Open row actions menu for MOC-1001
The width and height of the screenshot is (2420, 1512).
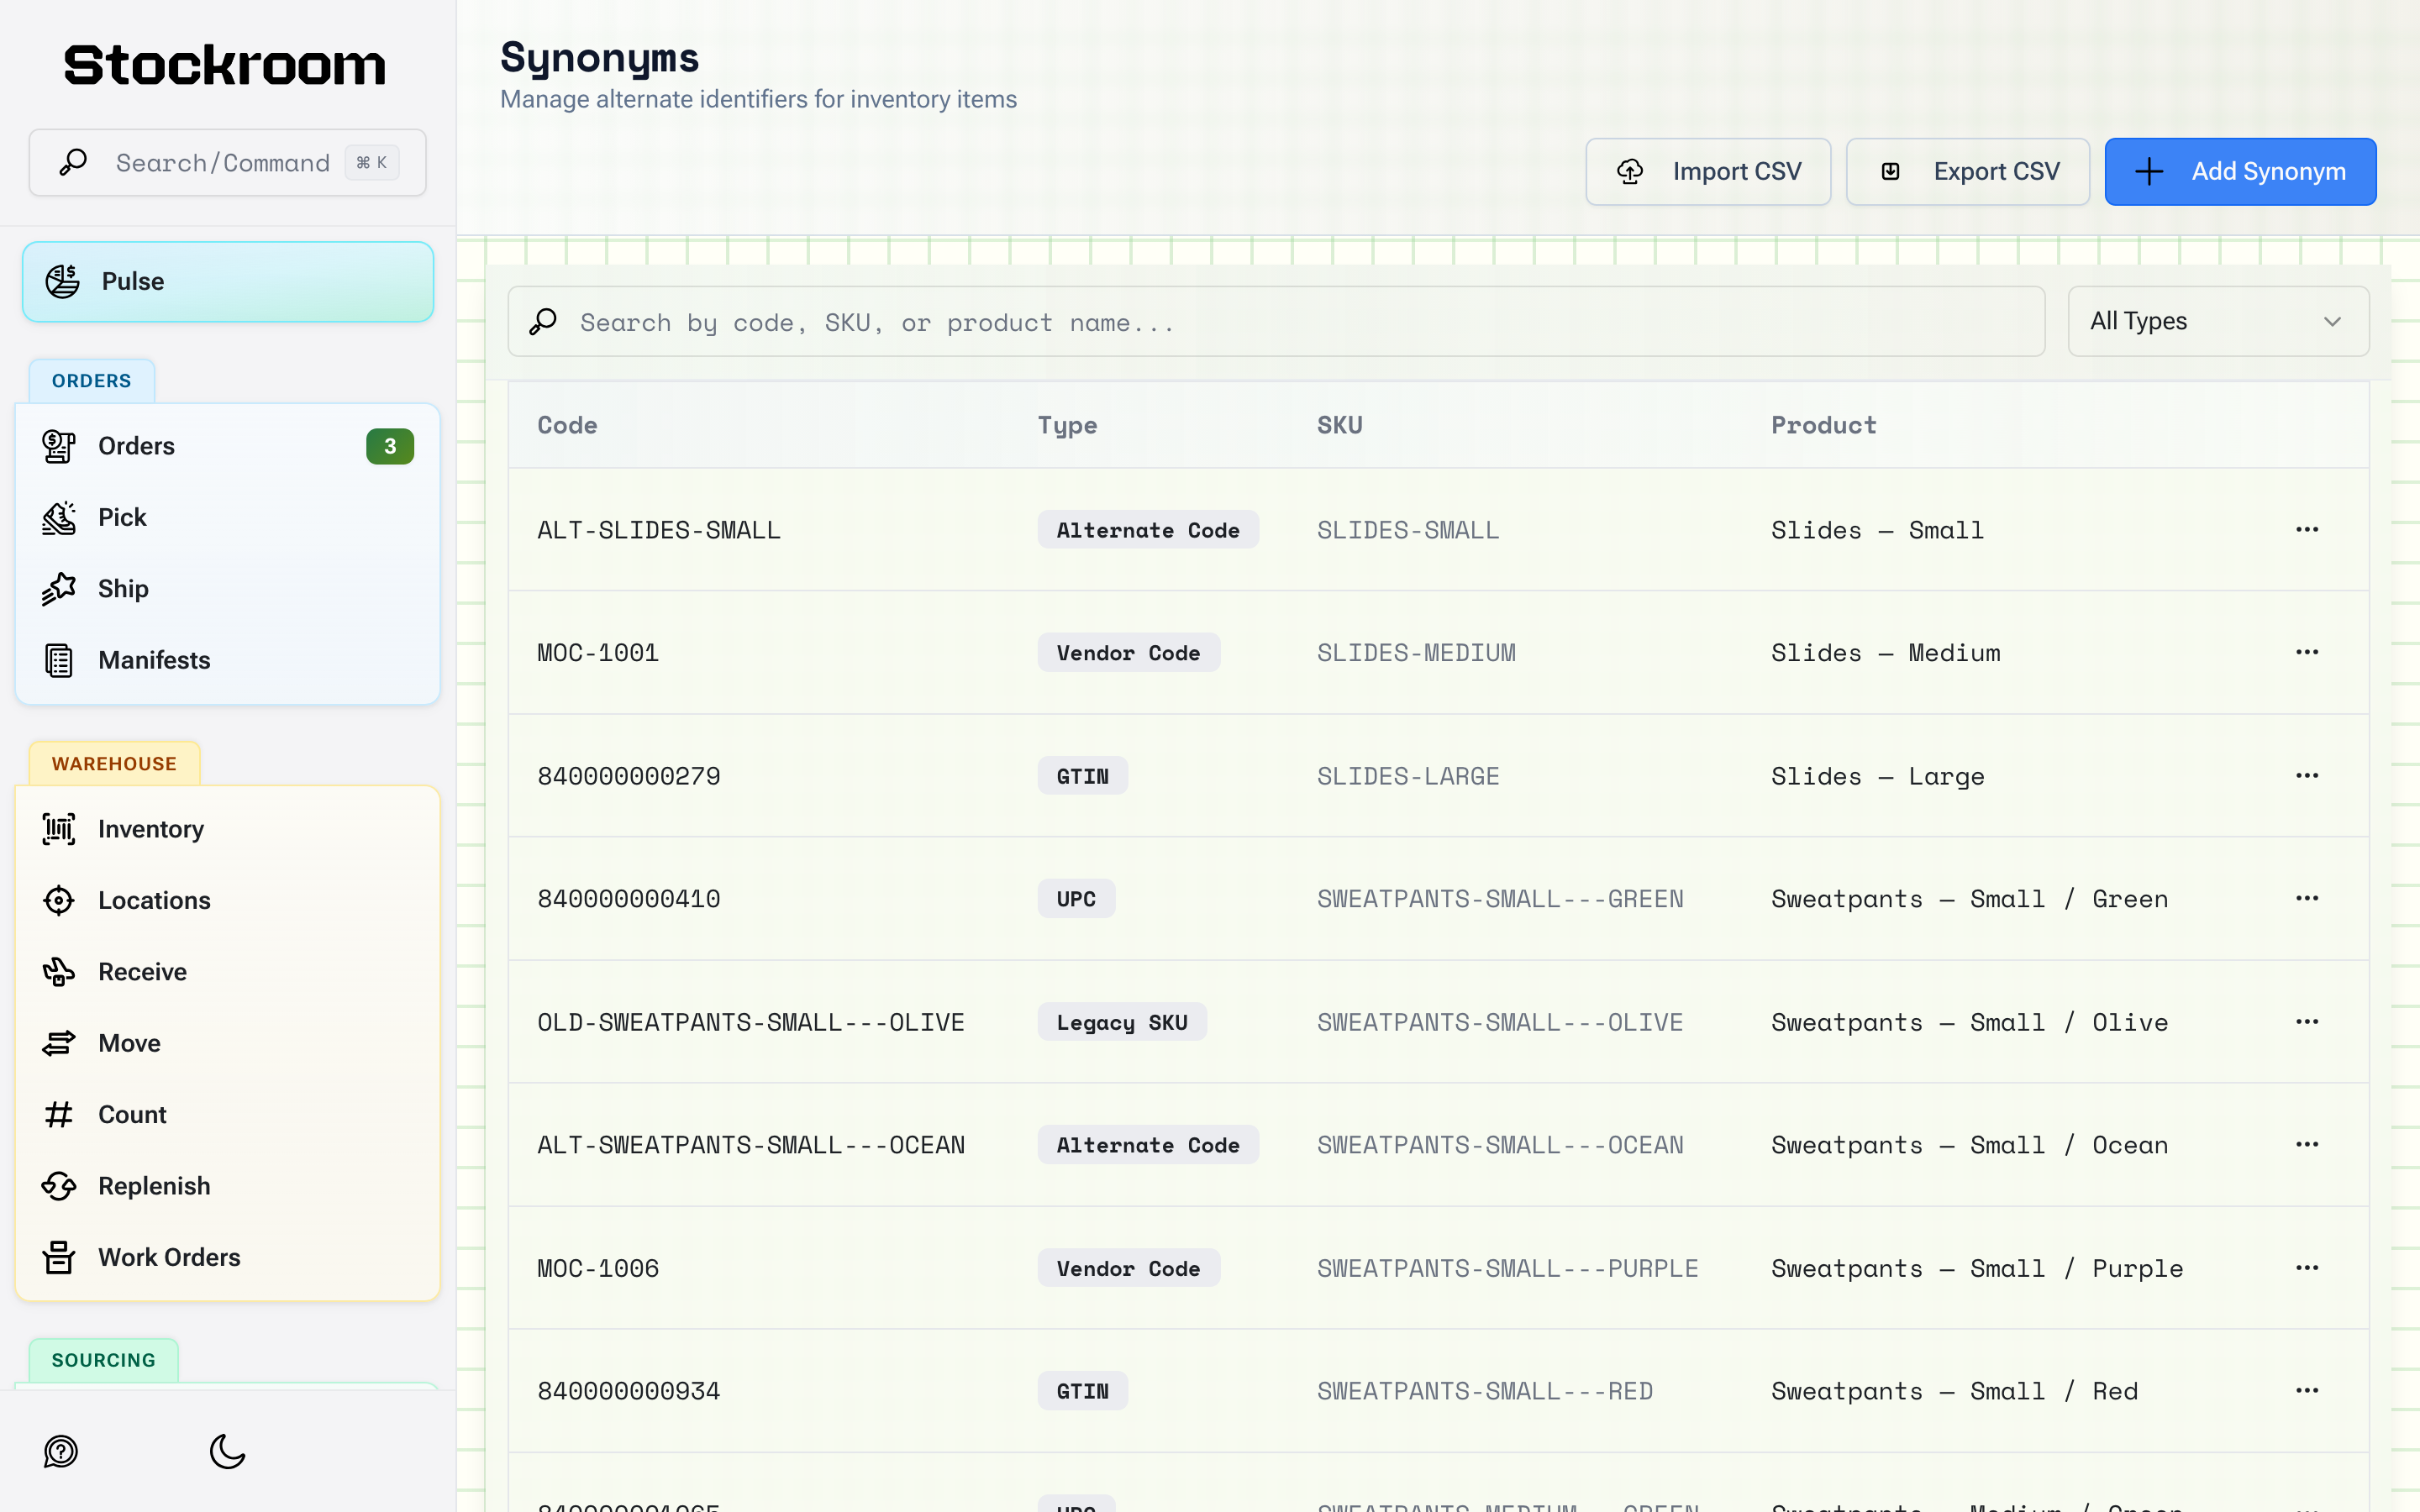point(2307,652)
